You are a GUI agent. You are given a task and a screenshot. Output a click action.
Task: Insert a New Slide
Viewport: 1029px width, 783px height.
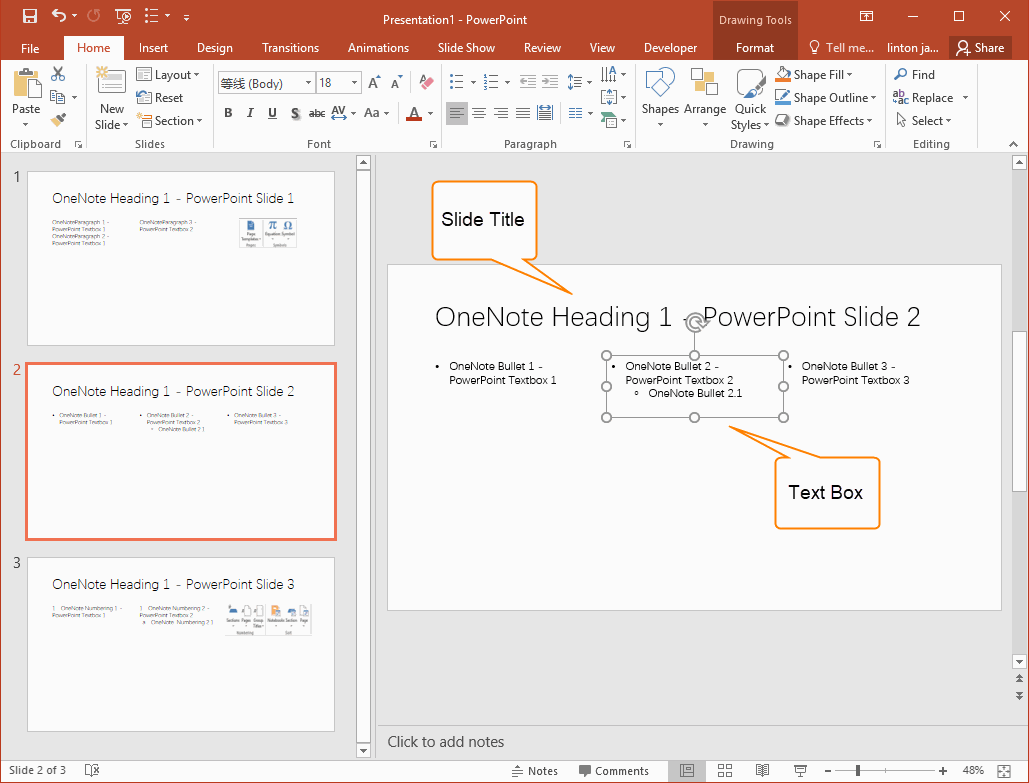click(111, 98)
